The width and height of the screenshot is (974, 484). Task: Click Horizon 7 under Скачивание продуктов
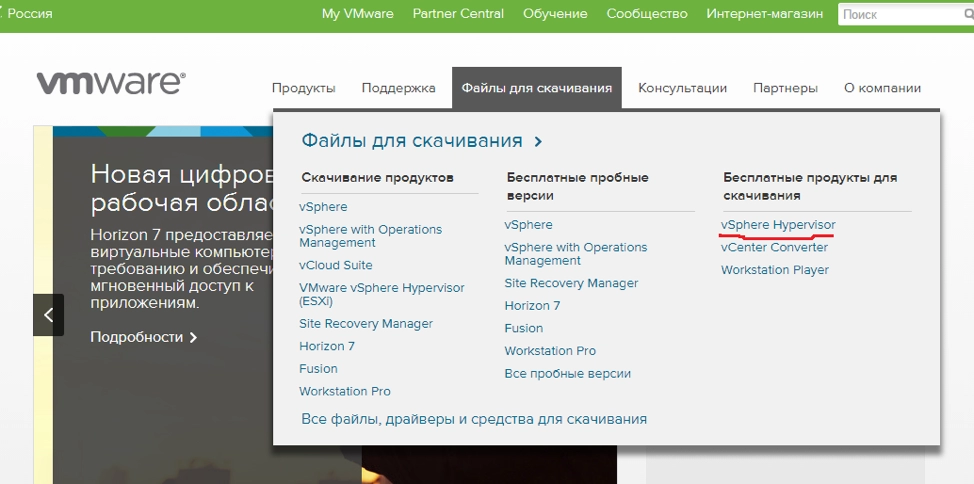(x=327, y=346)
